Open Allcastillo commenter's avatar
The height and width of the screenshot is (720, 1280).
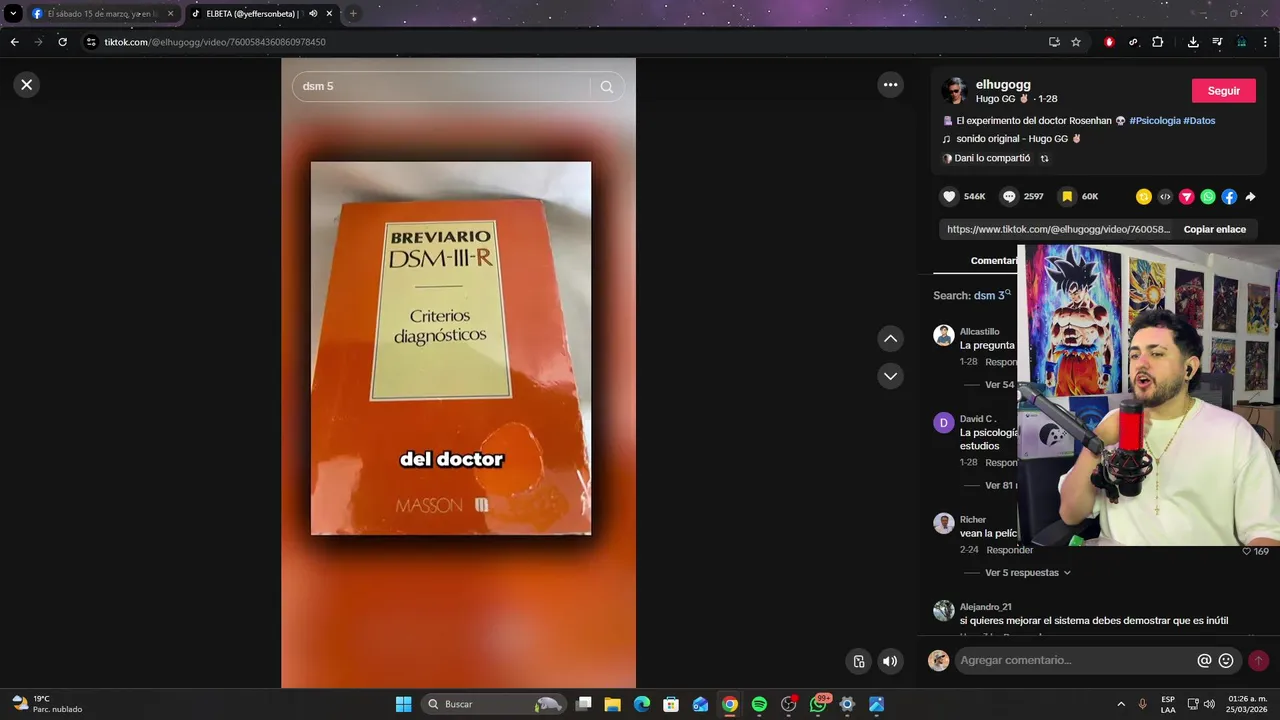(x=944, y=336)
